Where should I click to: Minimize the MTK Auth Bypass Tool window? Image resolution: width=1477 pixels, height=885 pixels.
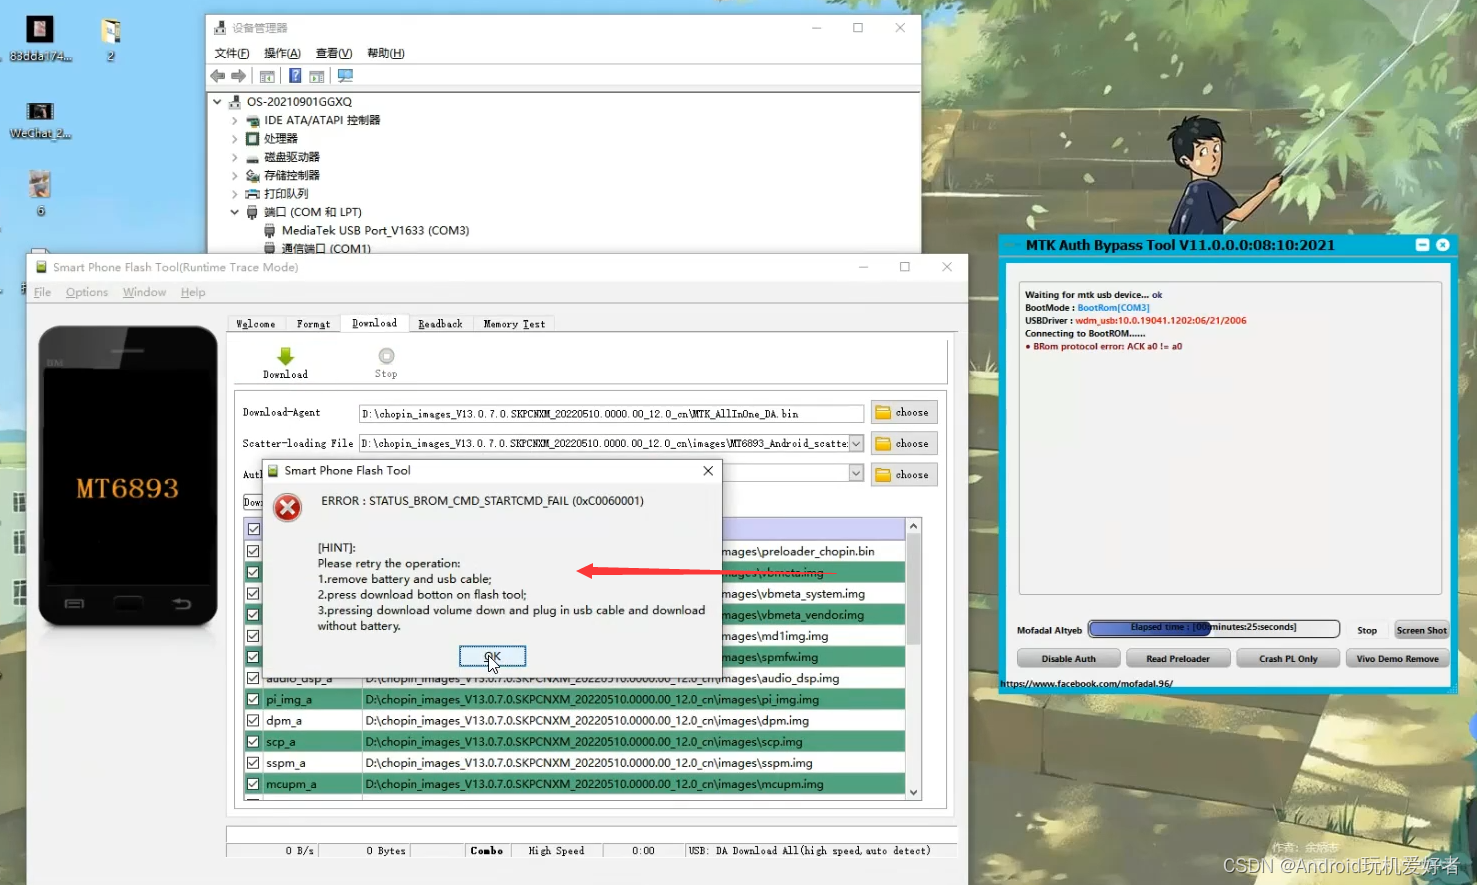point(1422,245)
